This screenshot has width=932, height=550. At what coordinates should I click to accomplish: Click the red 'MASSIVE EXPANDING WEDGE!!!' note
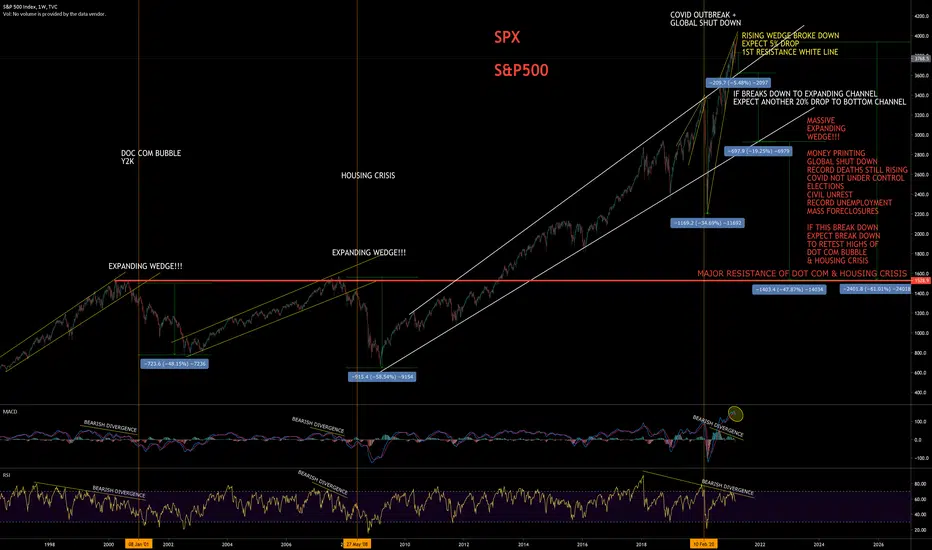coord(826,128)
